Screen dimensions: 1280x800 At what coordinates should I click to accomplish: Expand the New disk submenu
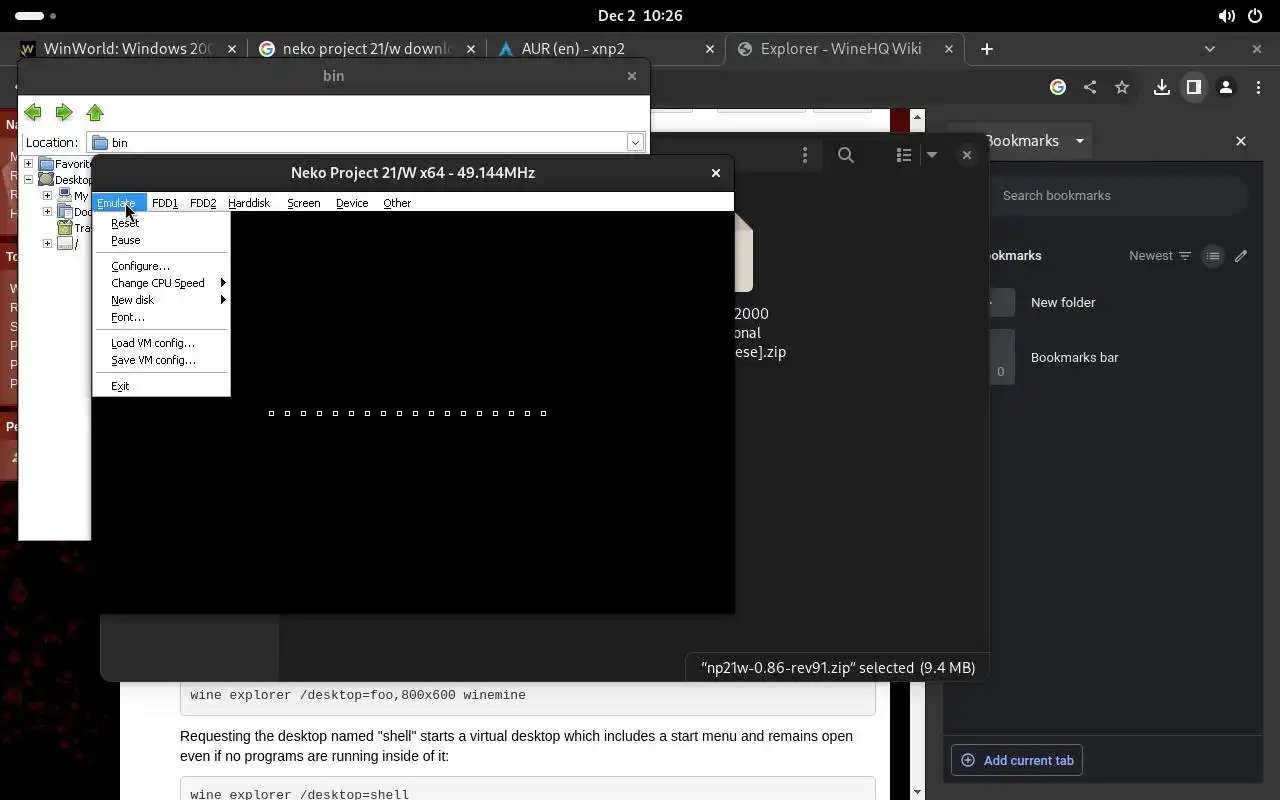[161, 300]
